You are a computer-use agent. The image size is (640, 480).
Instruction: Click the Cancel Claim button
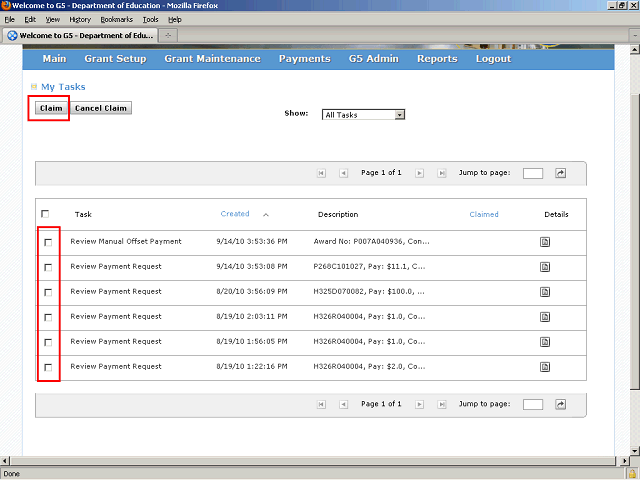point(101,108)
